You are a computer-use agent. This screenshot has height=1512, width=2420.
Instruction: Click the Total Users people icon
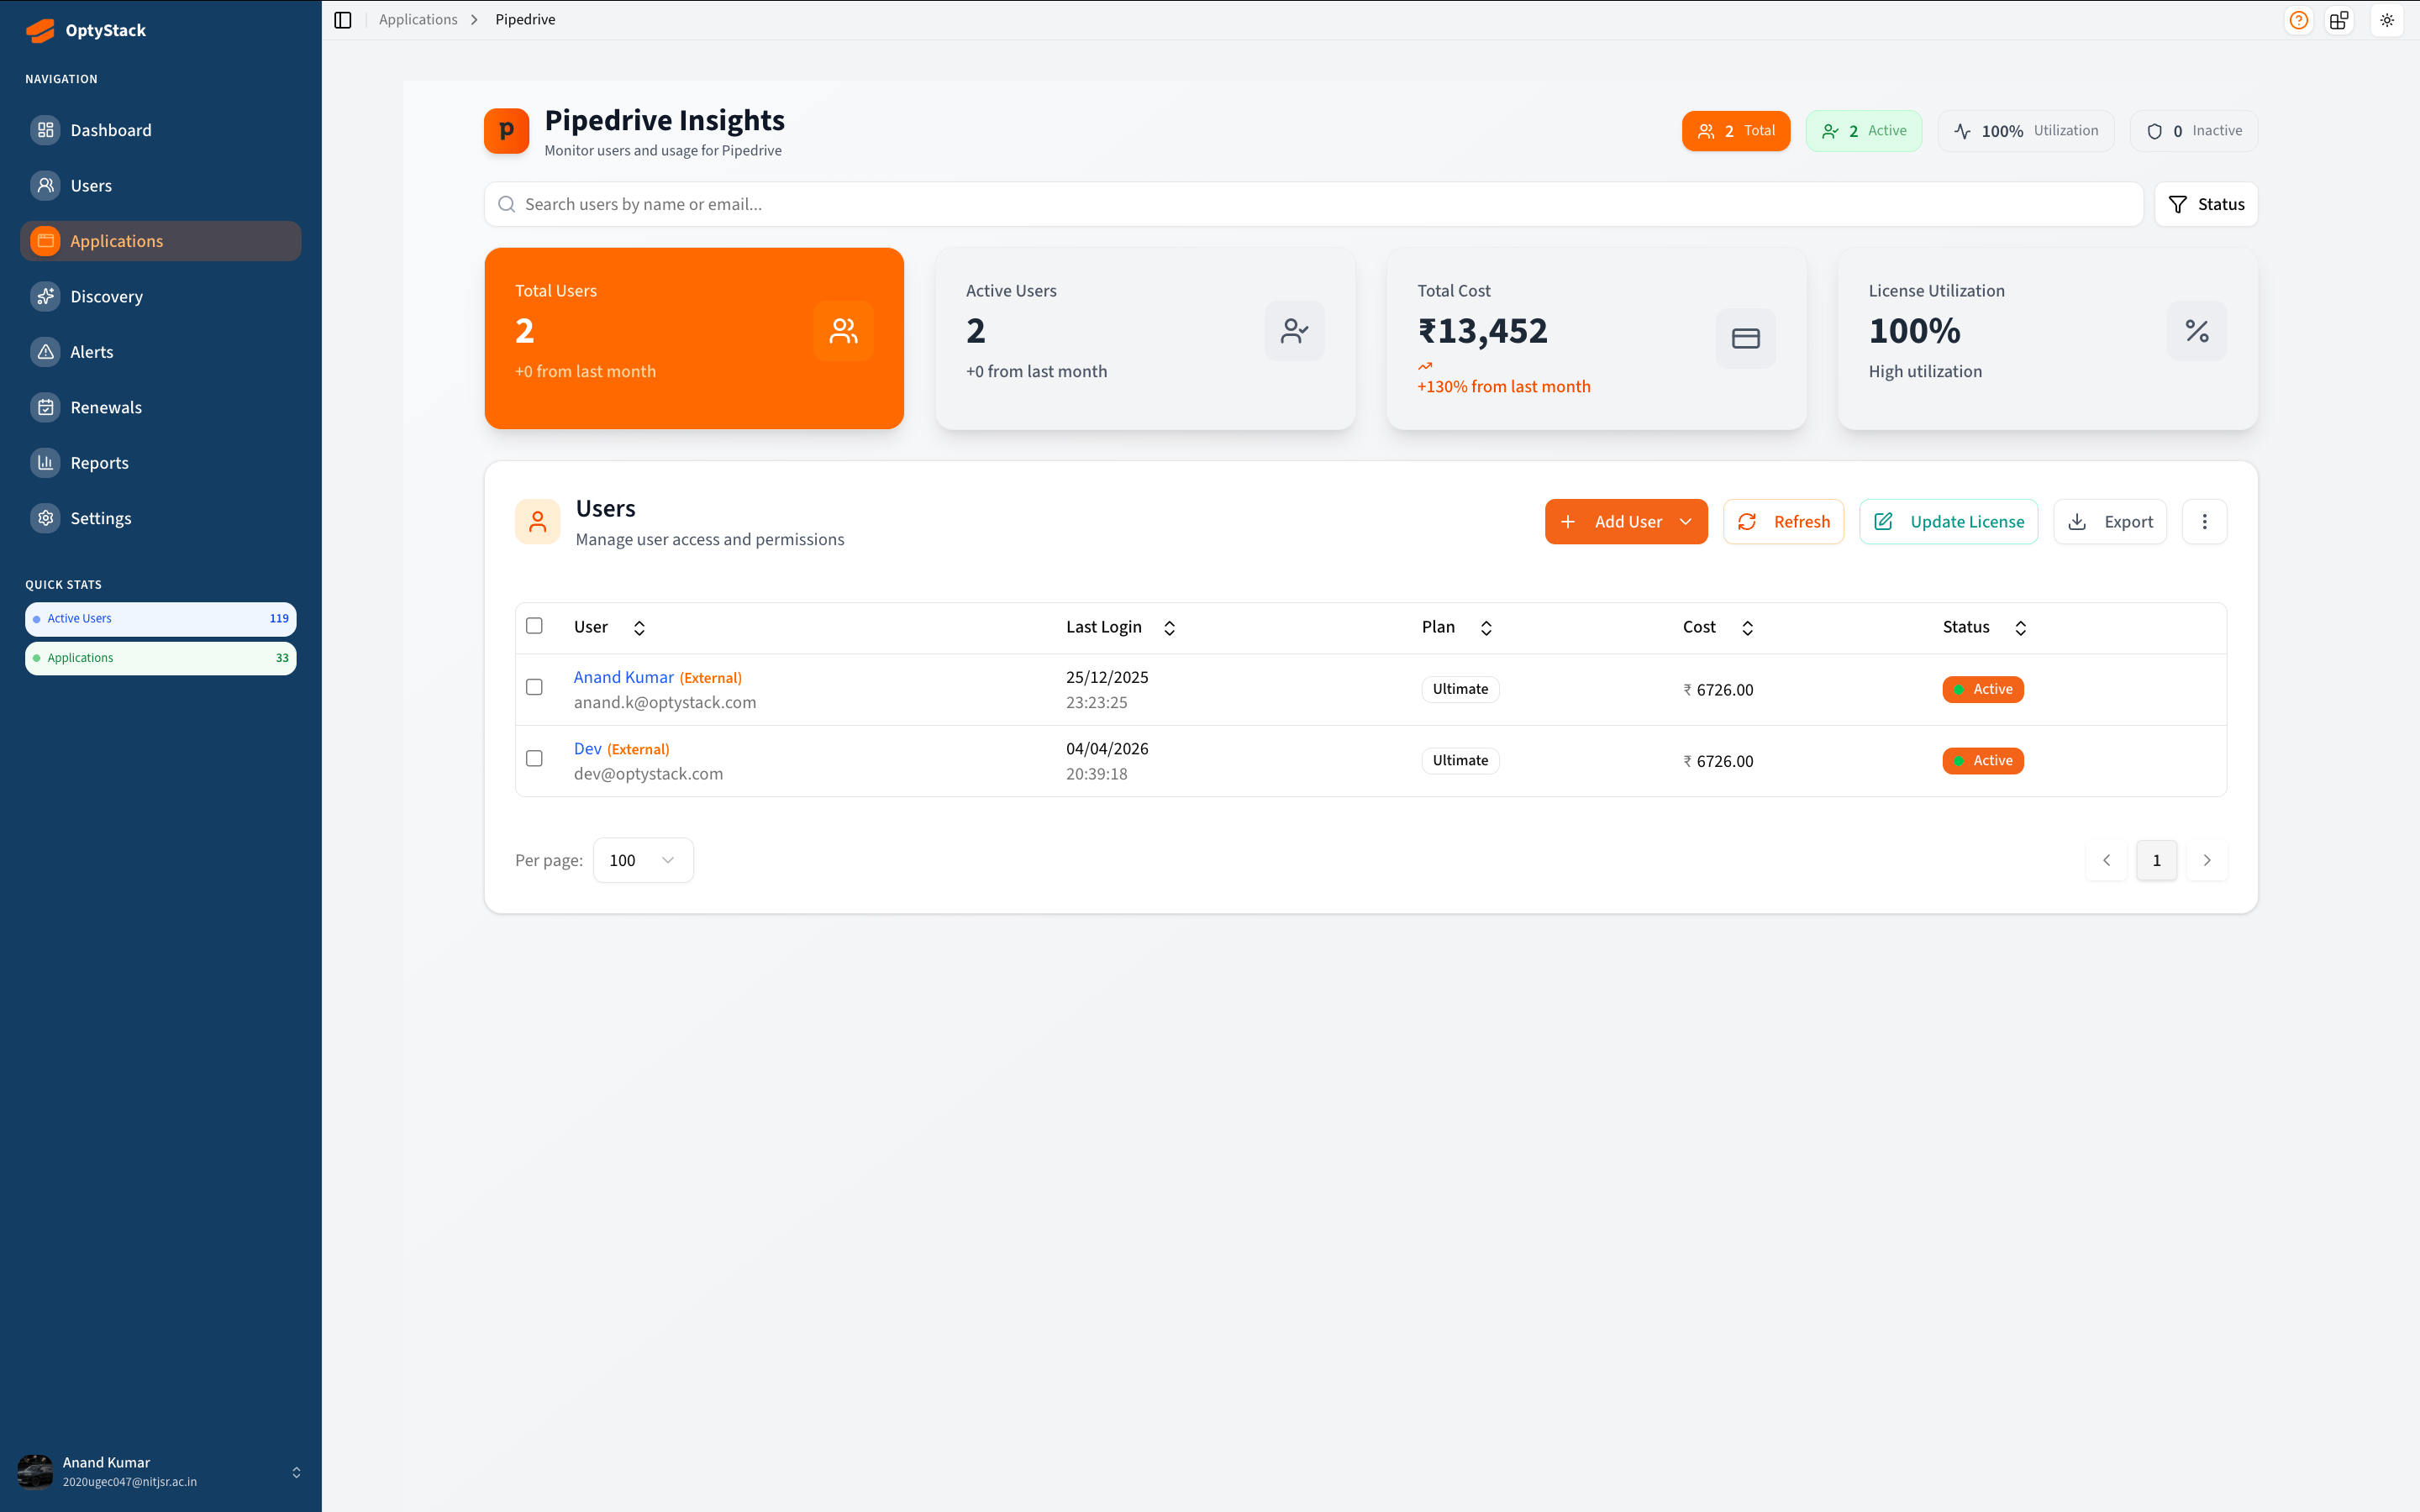click(x=843, y=331)
